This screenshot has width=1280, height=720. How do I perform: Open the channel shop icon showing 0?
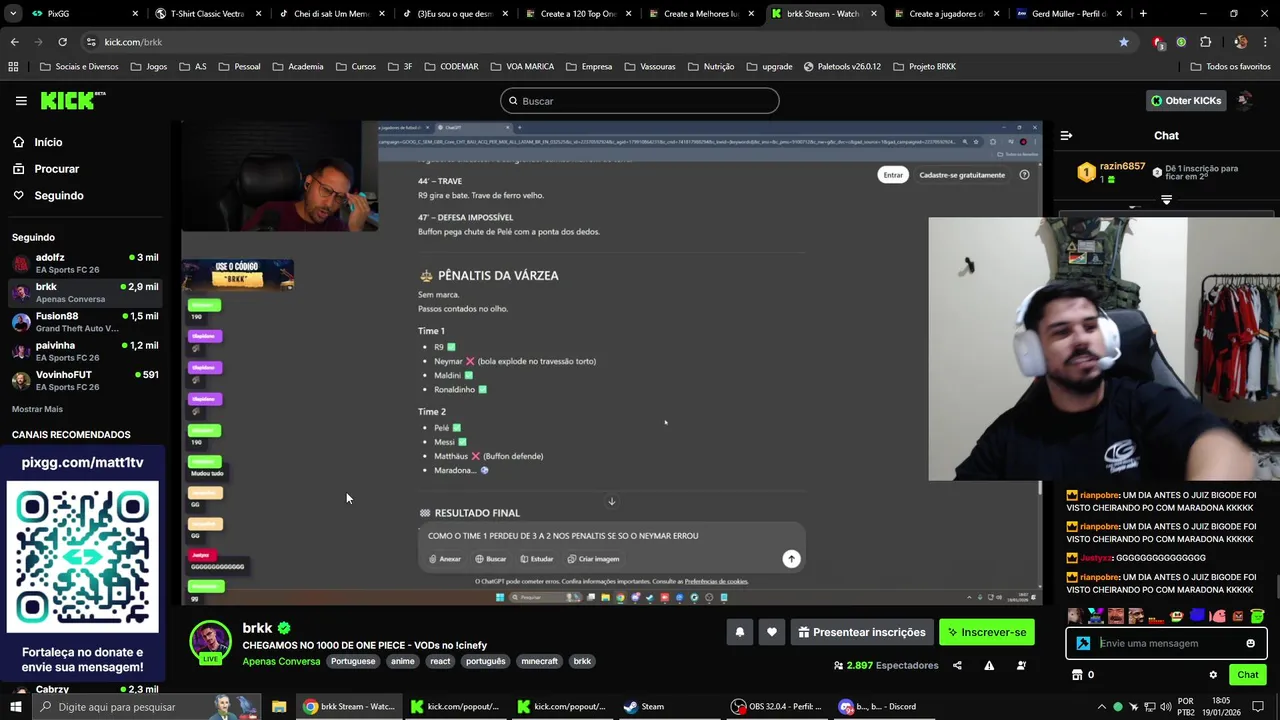pos(1082,675)
